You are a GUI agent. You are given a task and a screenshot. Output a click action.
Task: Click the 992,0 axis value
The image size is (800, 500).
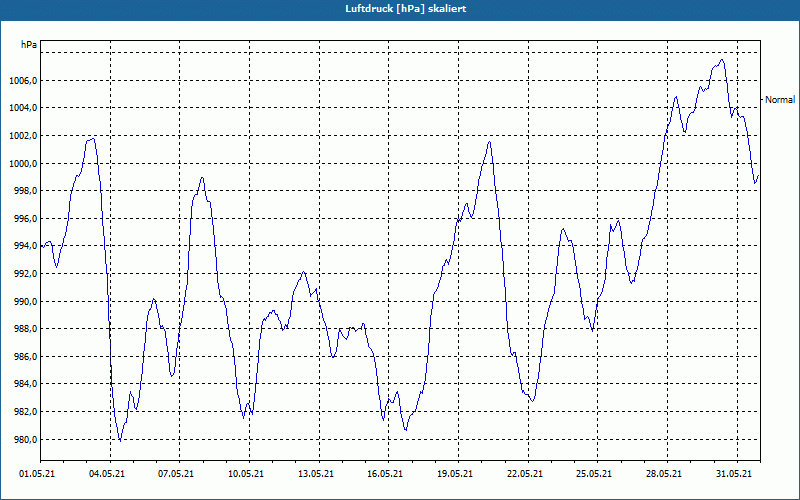(27, 274)
